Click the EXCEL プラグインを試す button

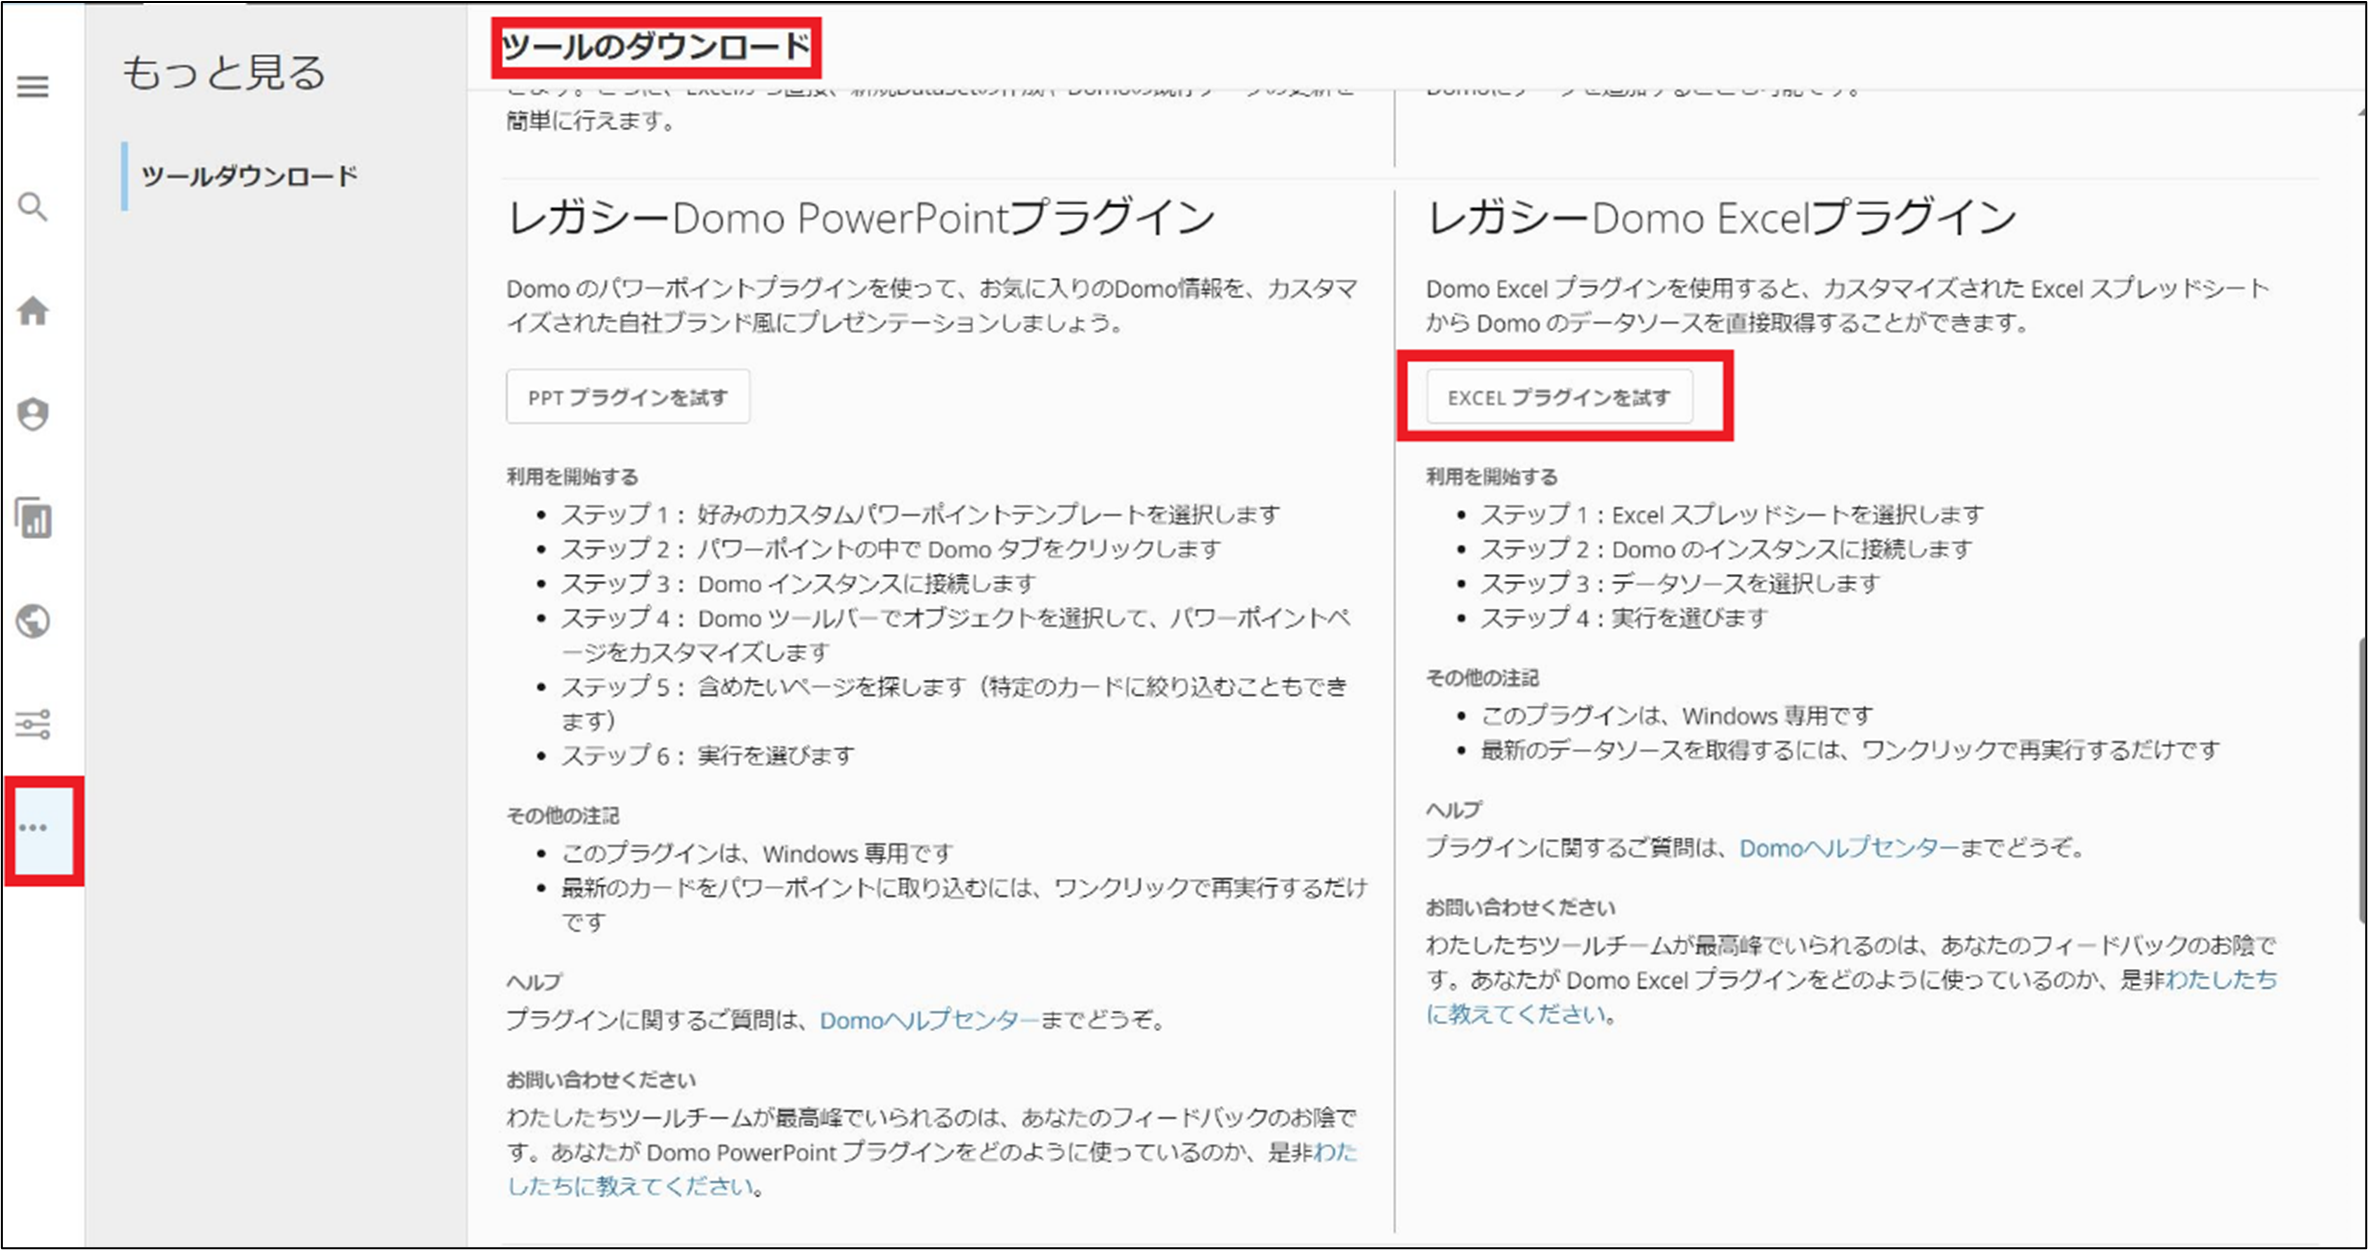(1559, 397)
